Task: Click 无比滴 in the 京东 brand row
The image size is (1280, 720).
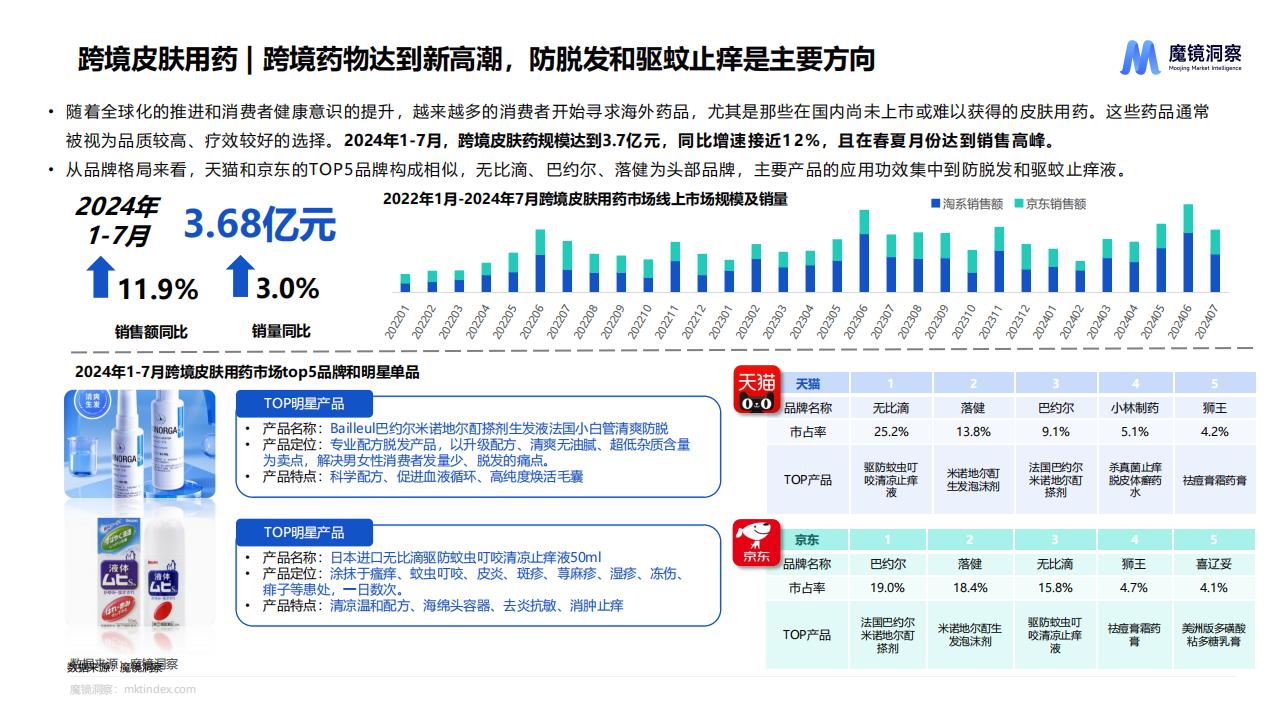Action: pos(1055,564)
